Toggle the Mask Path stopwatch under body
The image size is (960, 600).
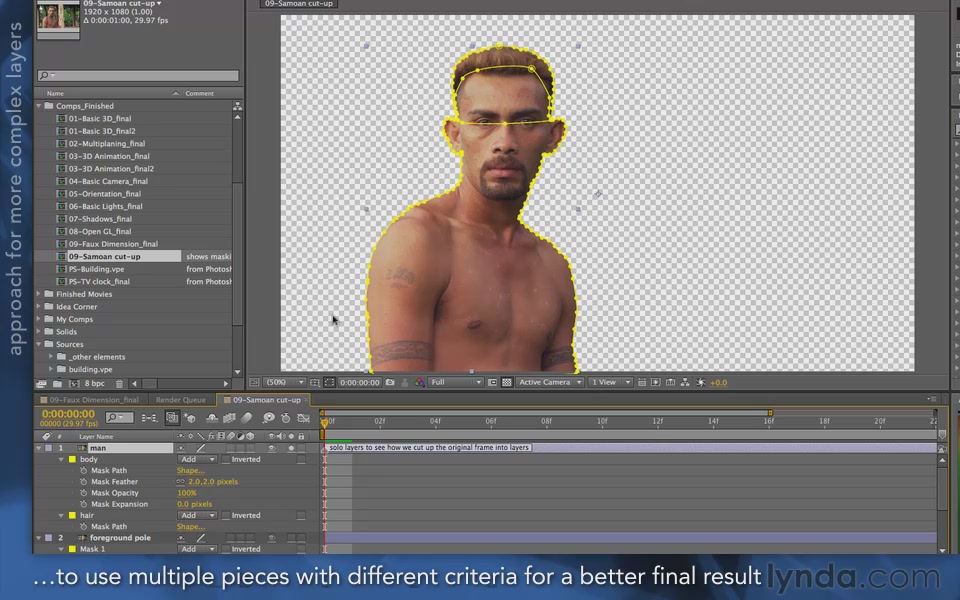tap(83, 471)
